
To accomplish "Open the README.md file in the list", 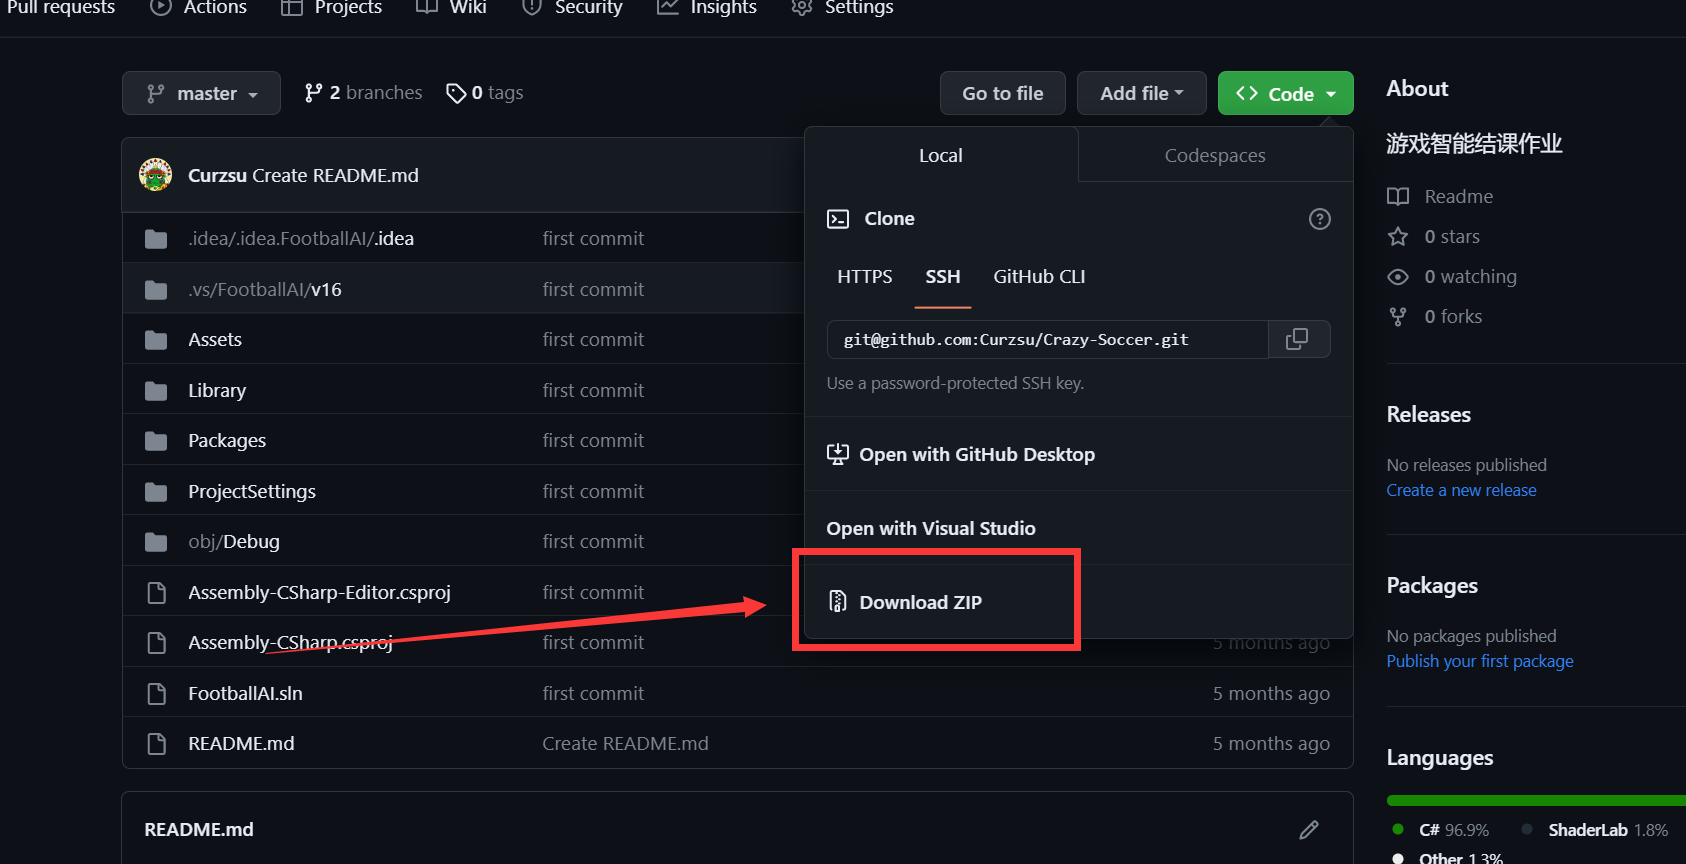I will click(241, 744).
